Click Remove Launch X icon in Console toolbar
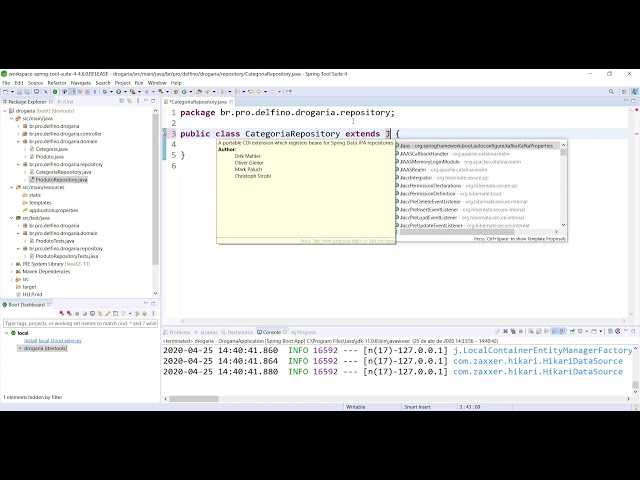 click(506, 331)
